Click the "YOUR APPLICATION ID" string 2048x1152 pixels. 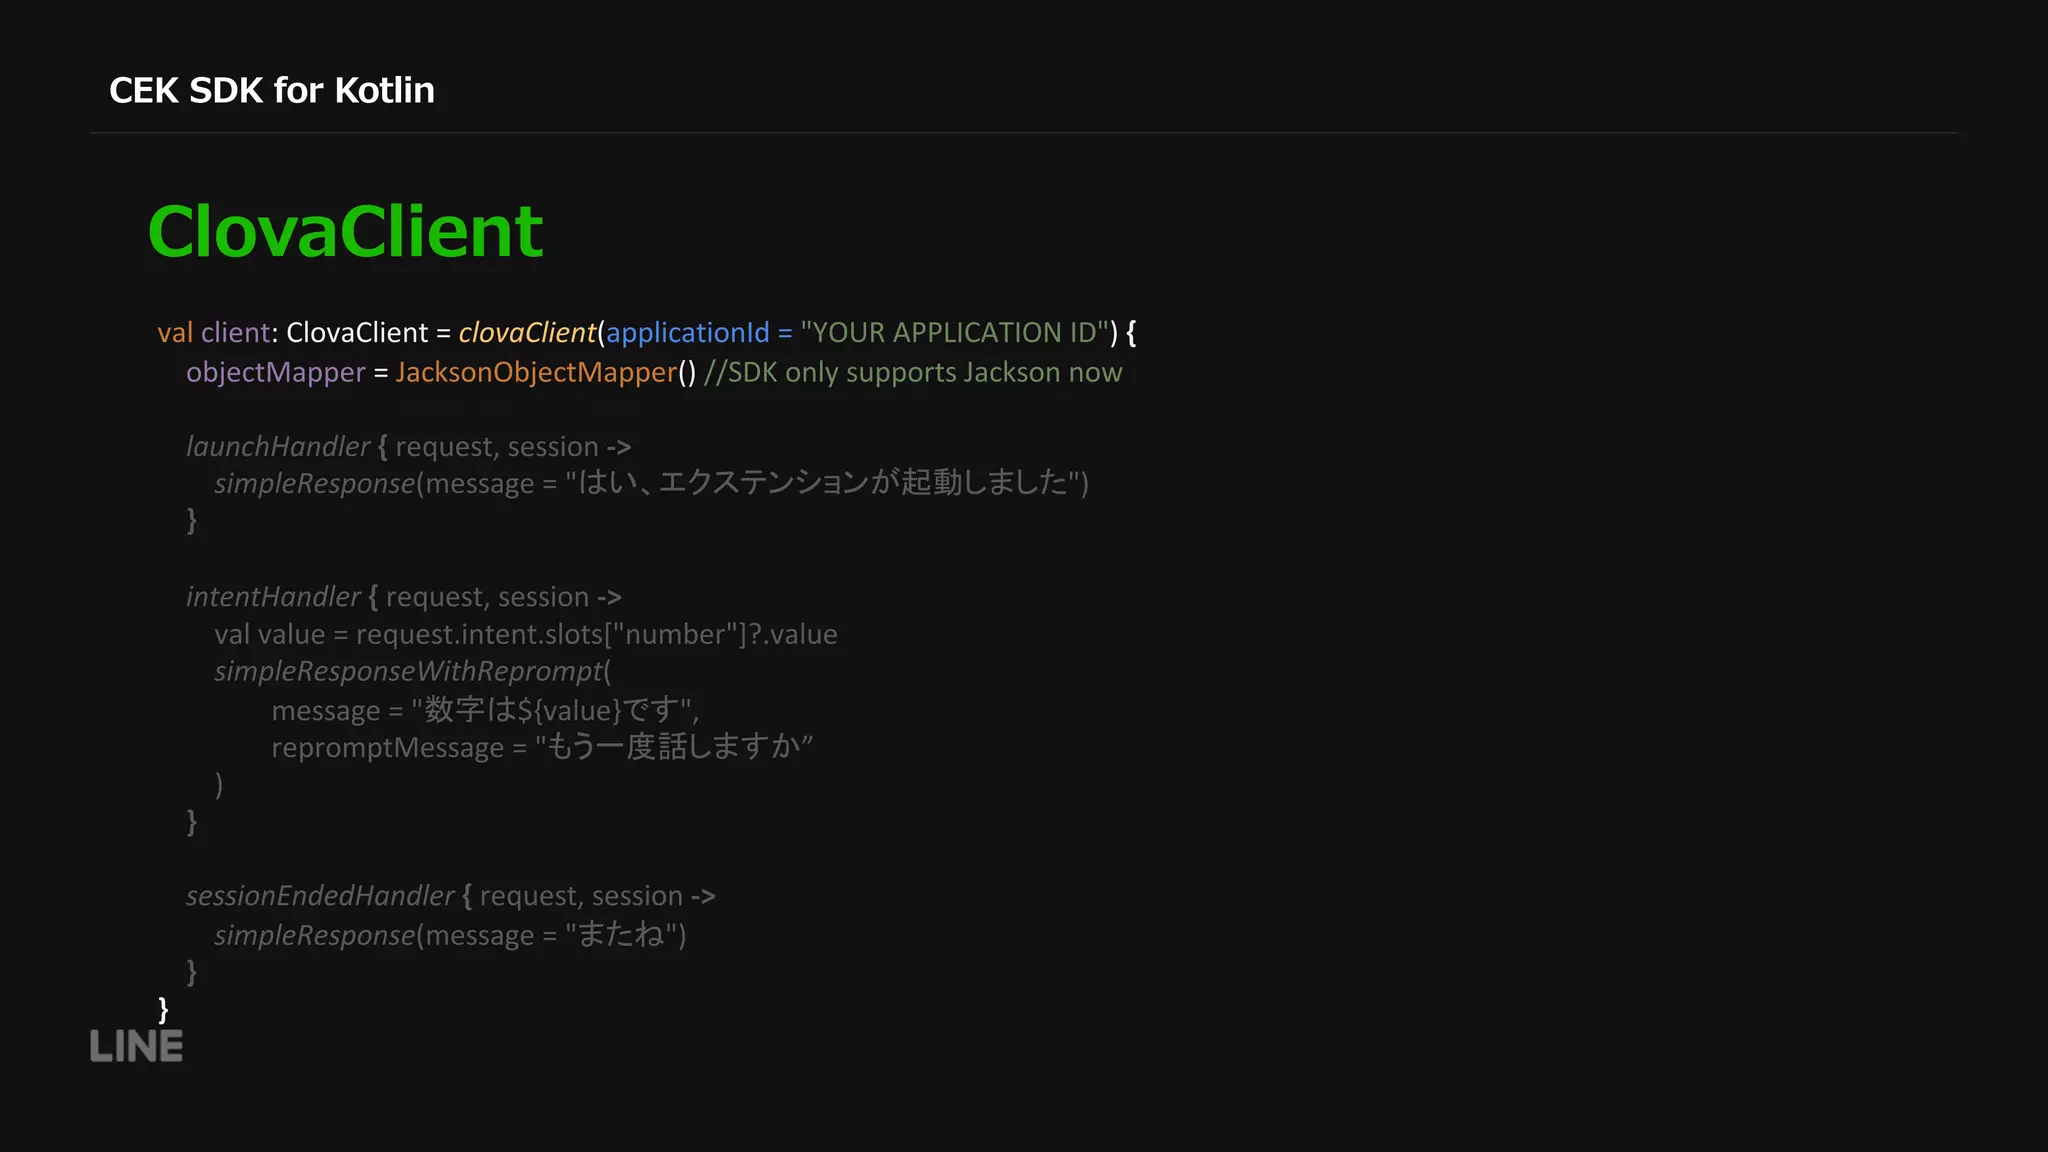(954, 332)
